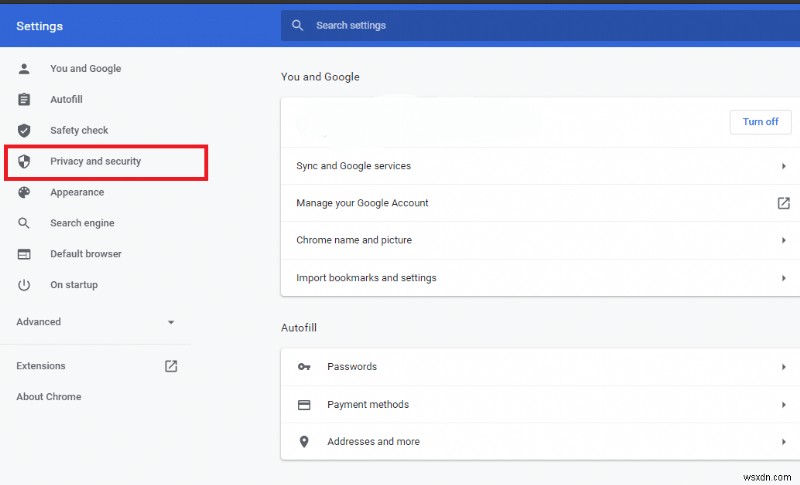Screen dimensions: 800x485
Task: Open Extensions in new tab
Action: 171,366
